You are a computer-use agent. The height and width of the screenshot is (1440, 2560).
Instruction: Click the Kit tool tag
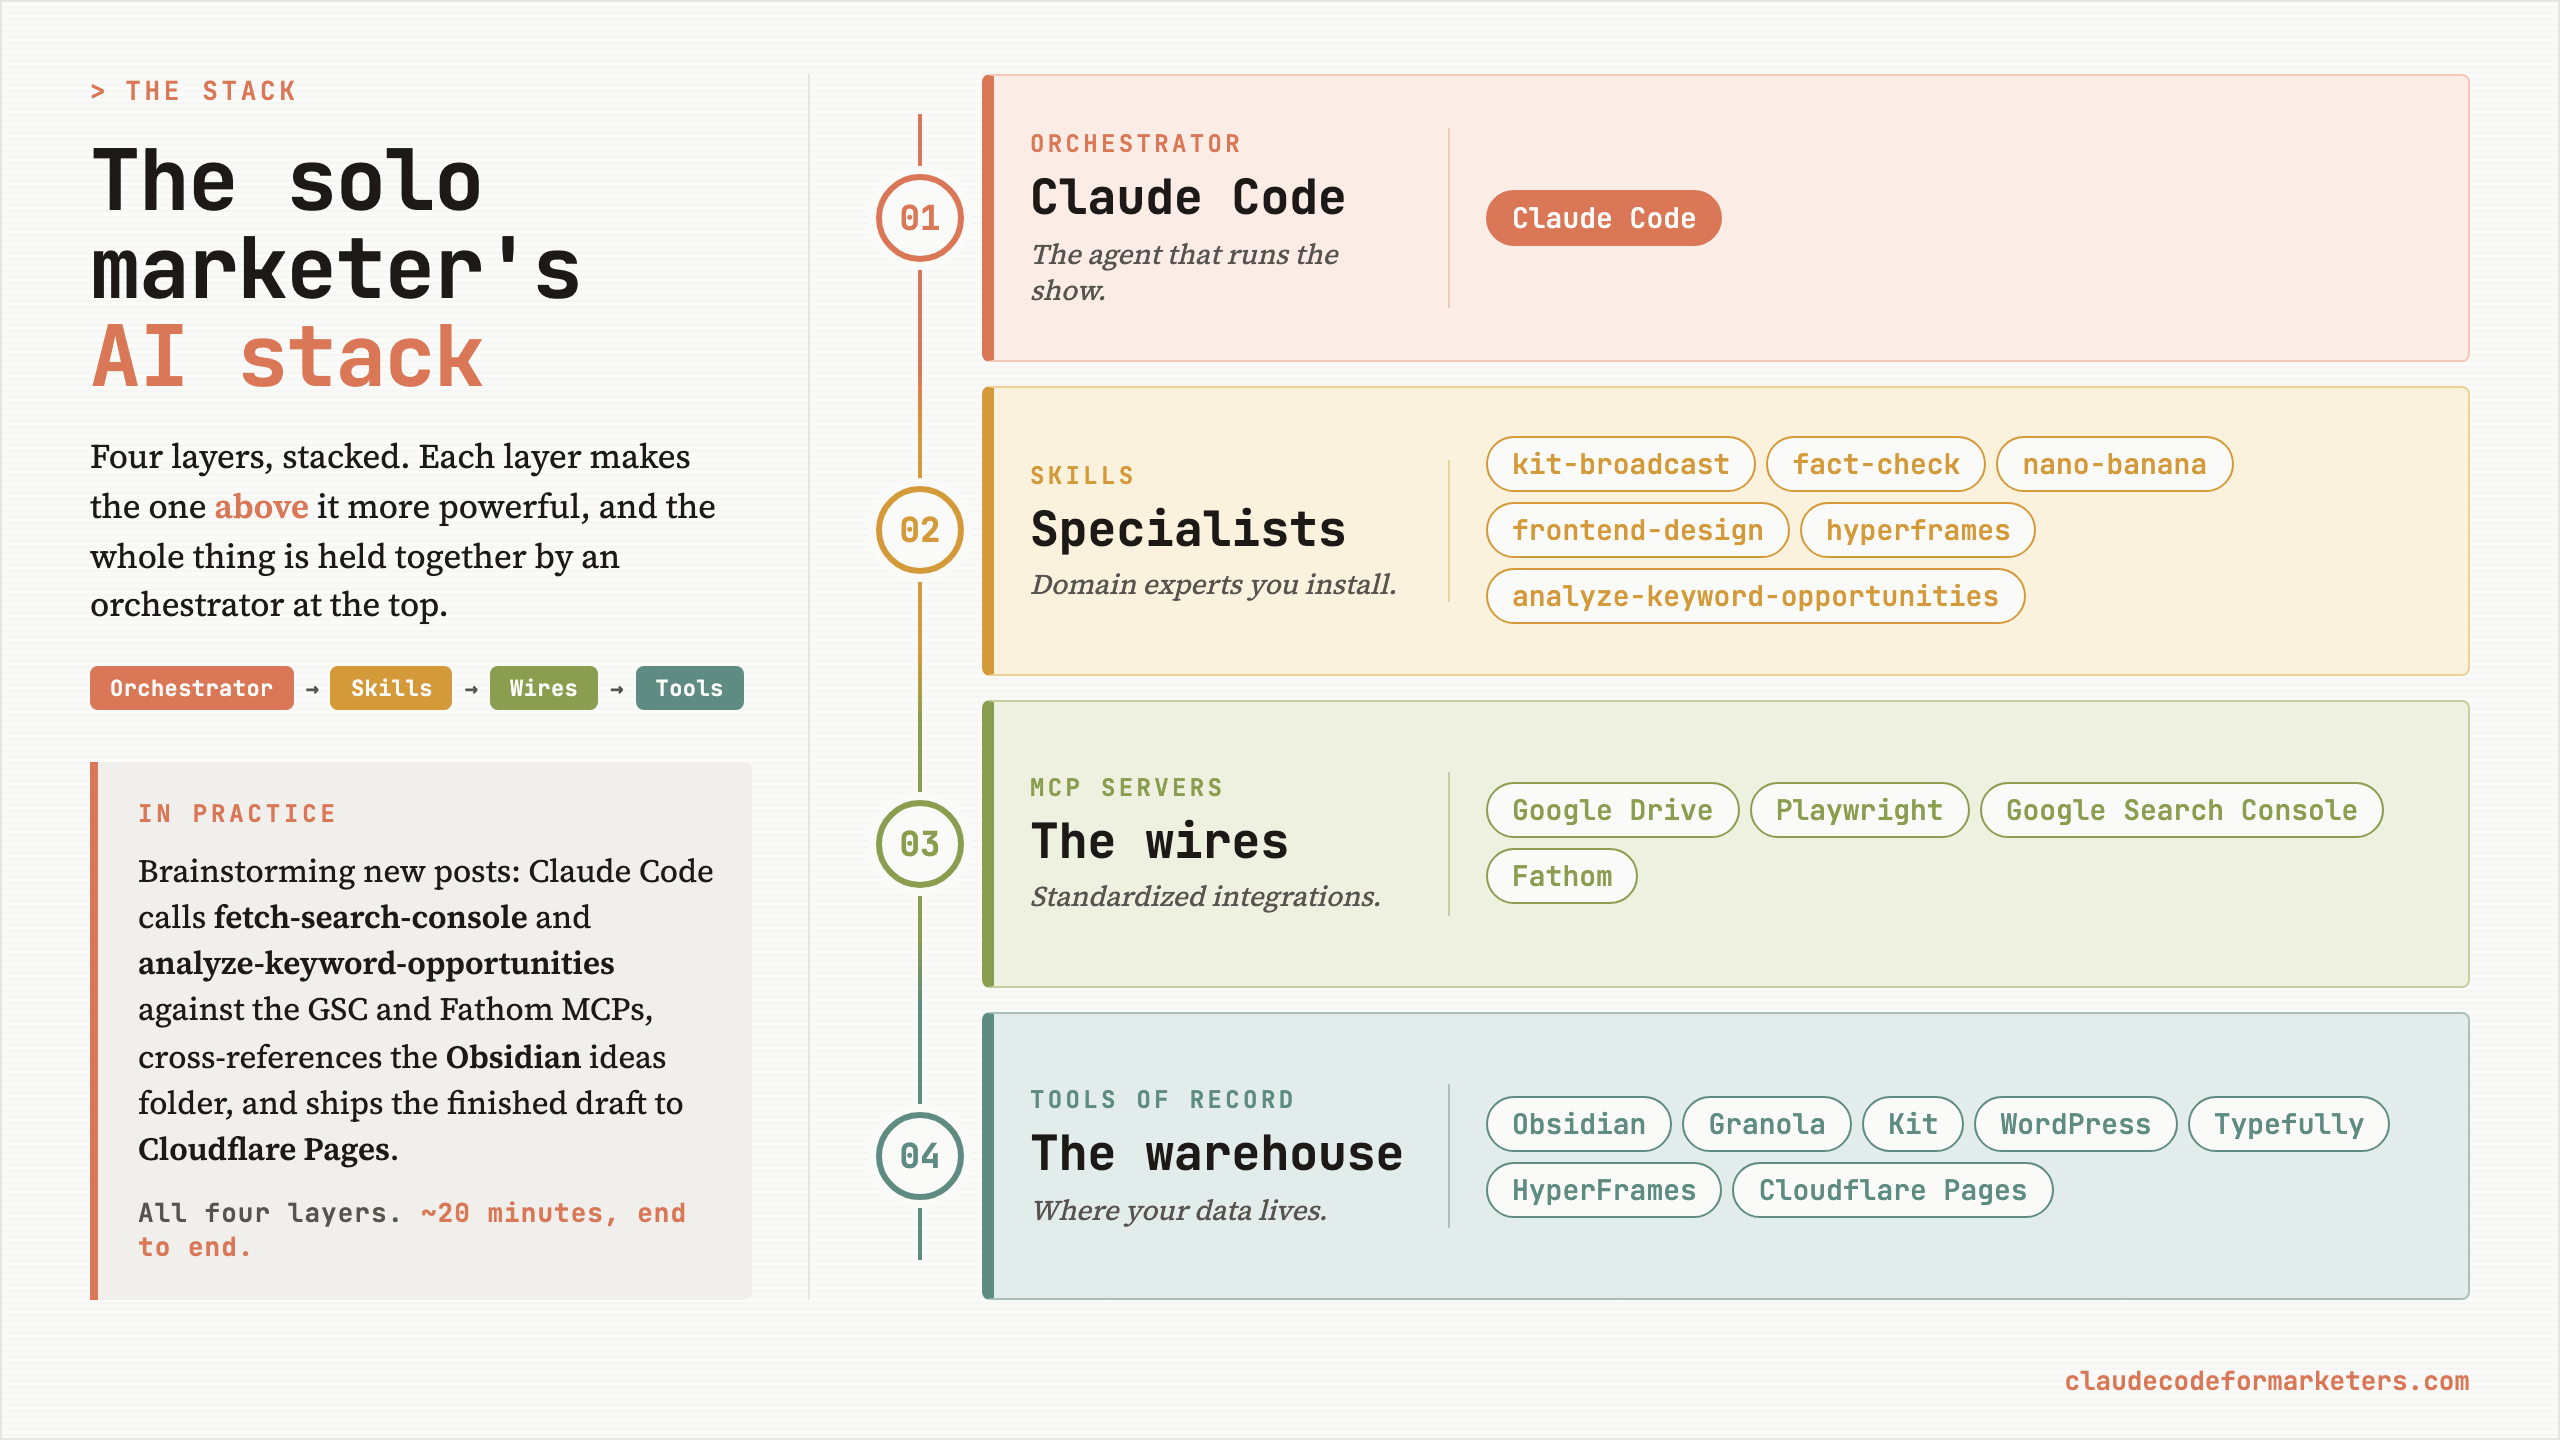(1912, 1124)
